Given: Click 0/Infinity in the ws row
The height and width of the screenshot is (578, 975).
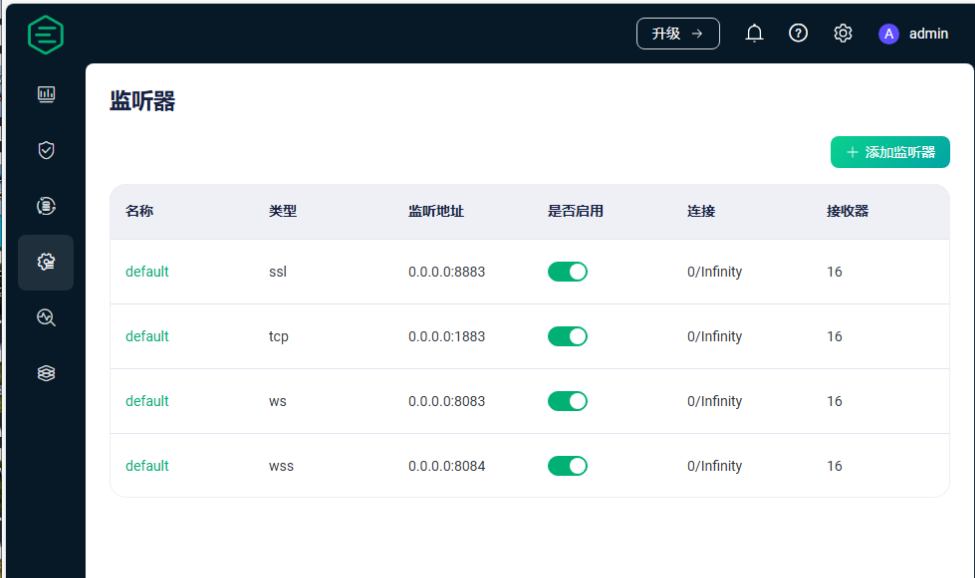Looking at the screenshot, I should point(714,401).
